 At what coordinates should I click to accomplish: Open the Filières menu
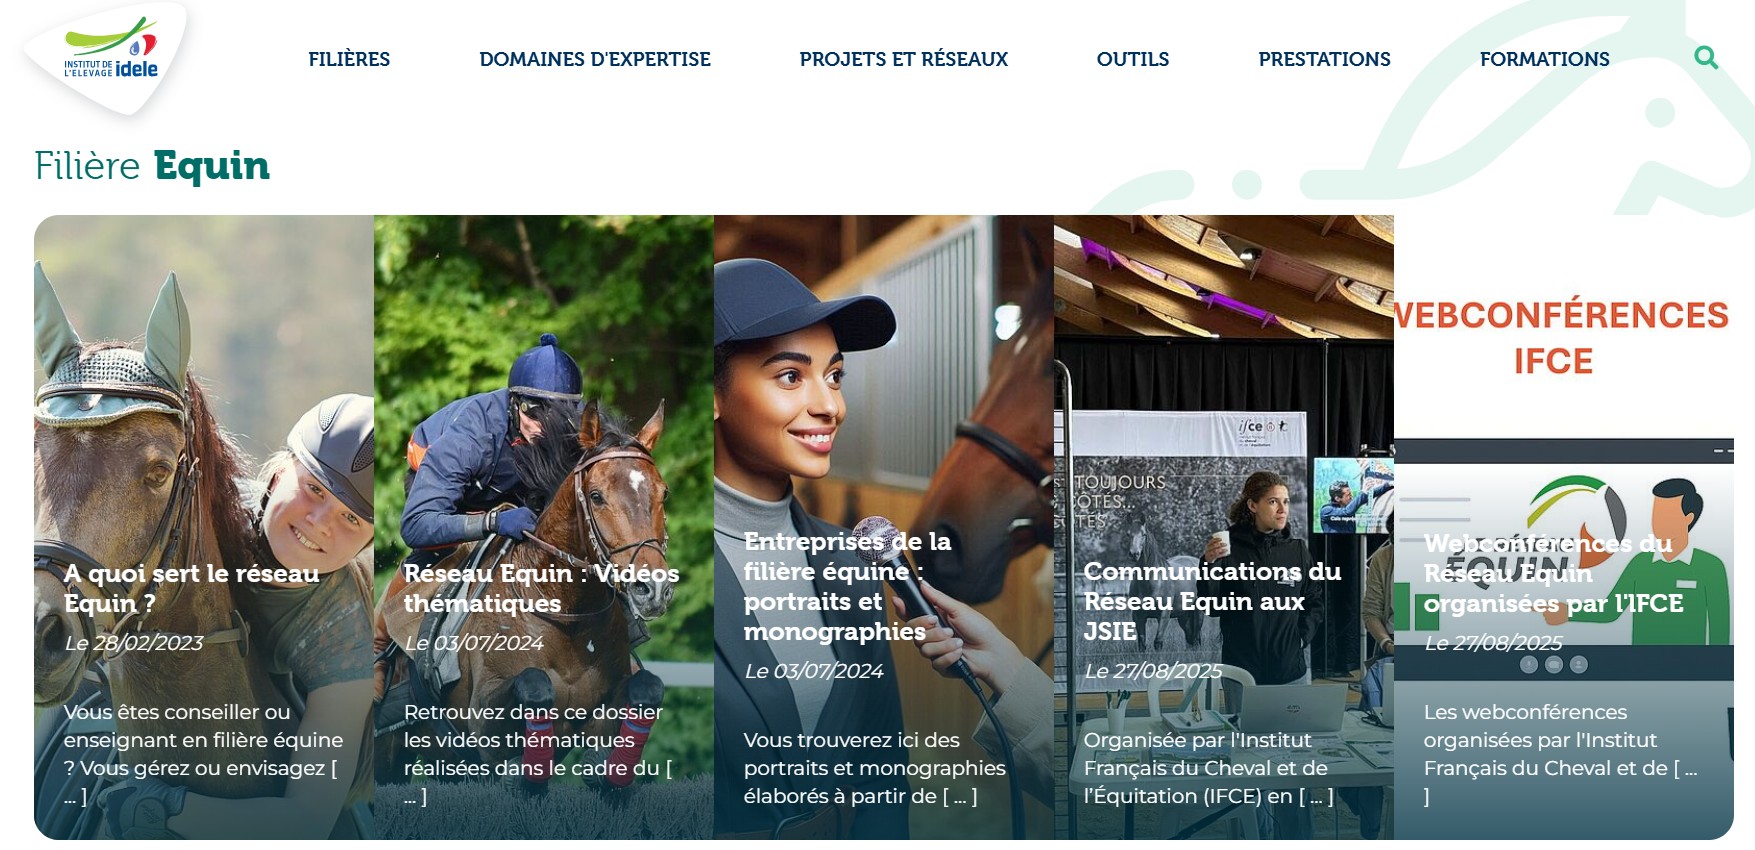point(349,59)
